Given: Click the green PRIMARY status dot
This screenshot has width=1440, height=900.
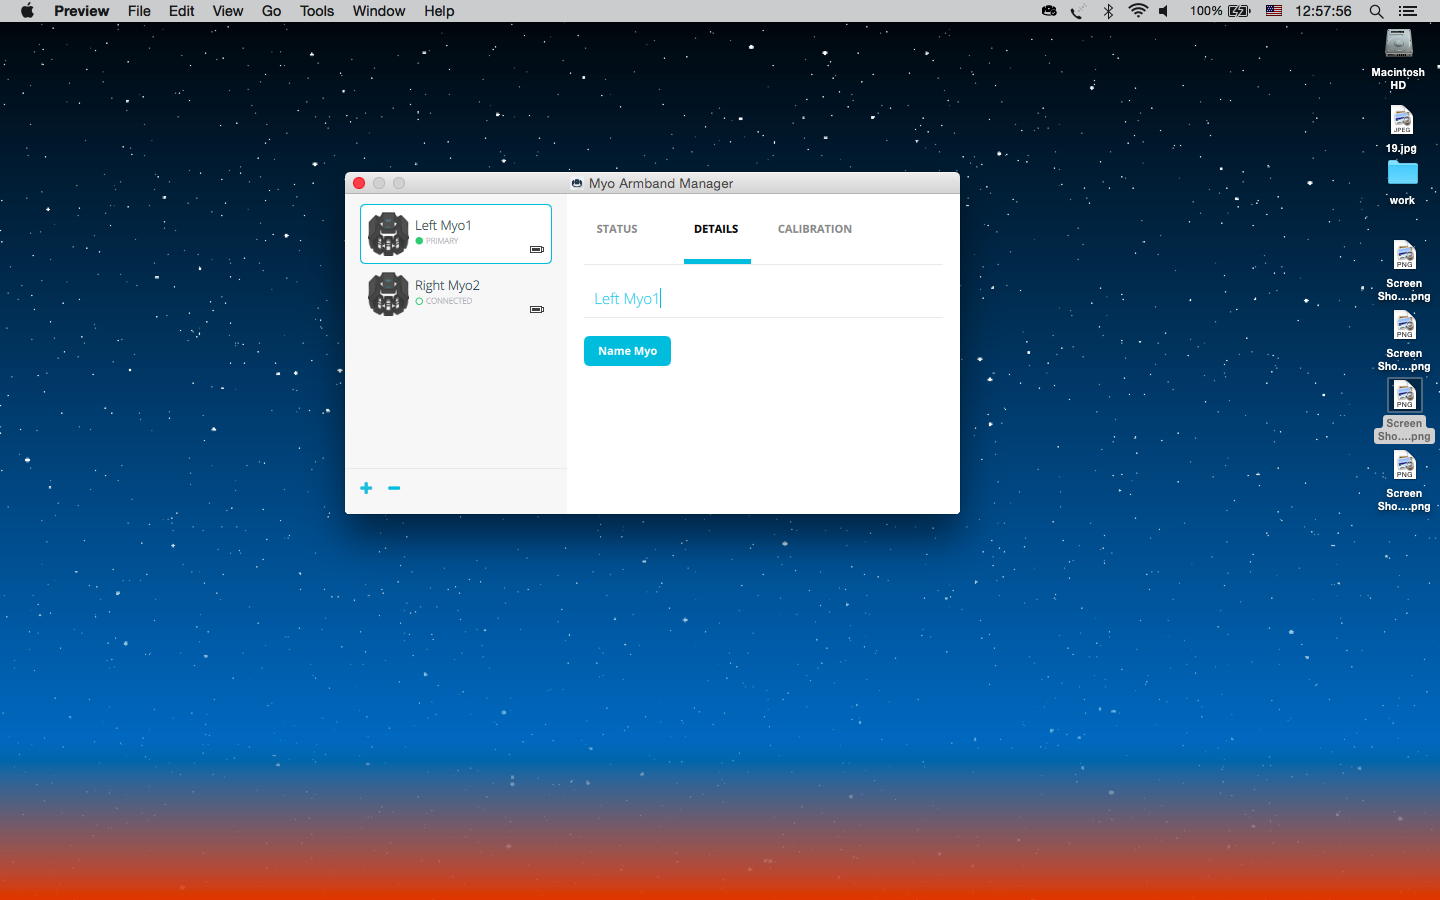Looking at the screenshot, I should pos(419,241).
